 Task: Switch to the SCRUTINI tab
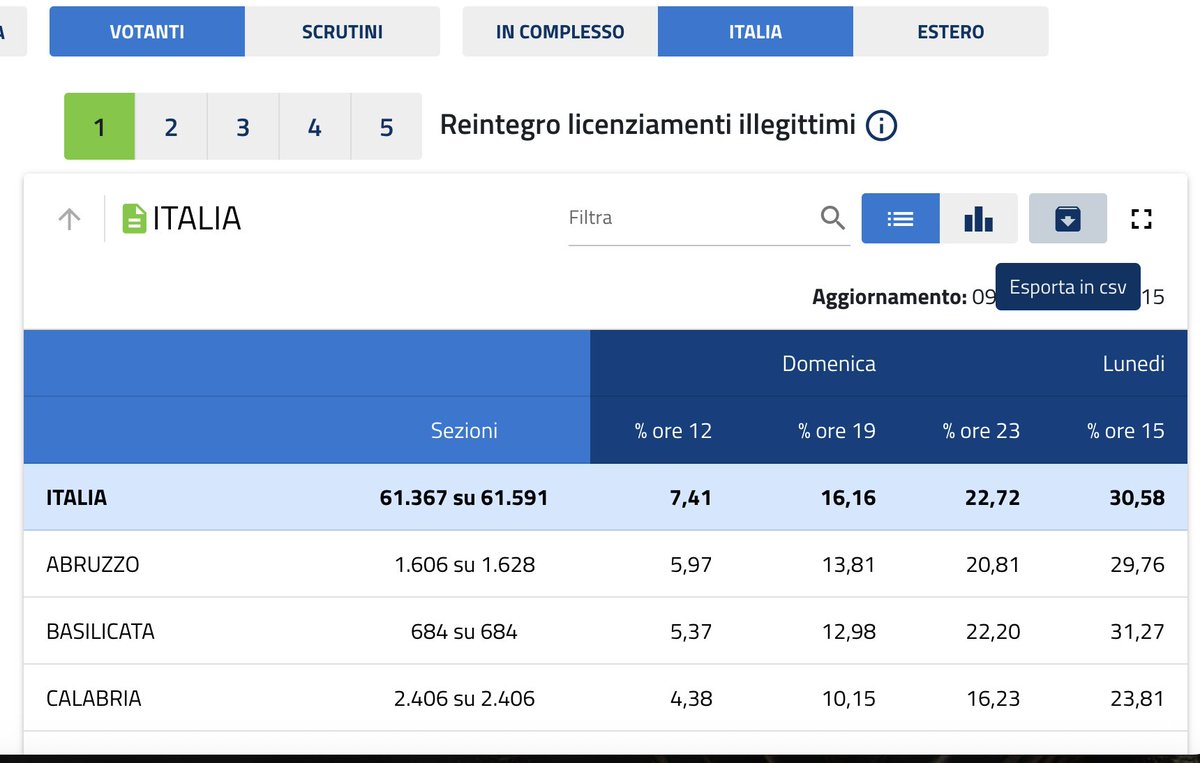(x=342, y=31)
